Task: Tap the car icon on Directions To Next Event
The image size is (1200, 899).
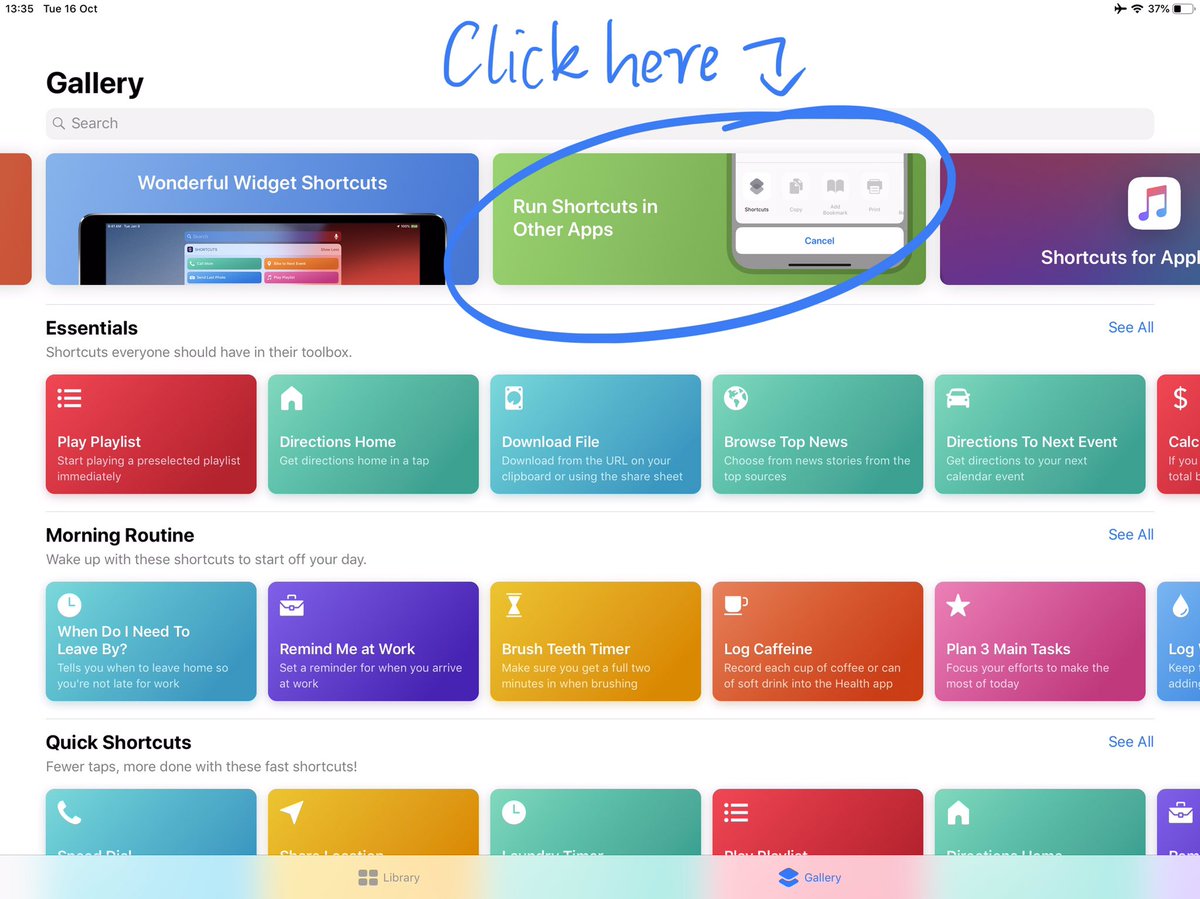Action: [958, 398]
